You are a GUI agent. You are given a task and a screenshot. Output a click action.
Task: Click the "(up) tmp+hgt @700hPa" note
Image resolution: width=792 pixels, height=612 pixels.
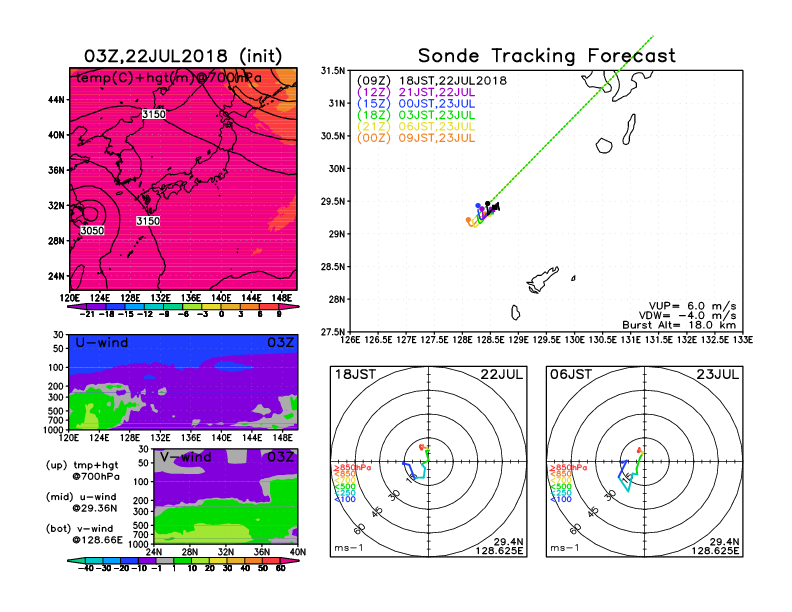pyautogui.click(x=82, y=471)
